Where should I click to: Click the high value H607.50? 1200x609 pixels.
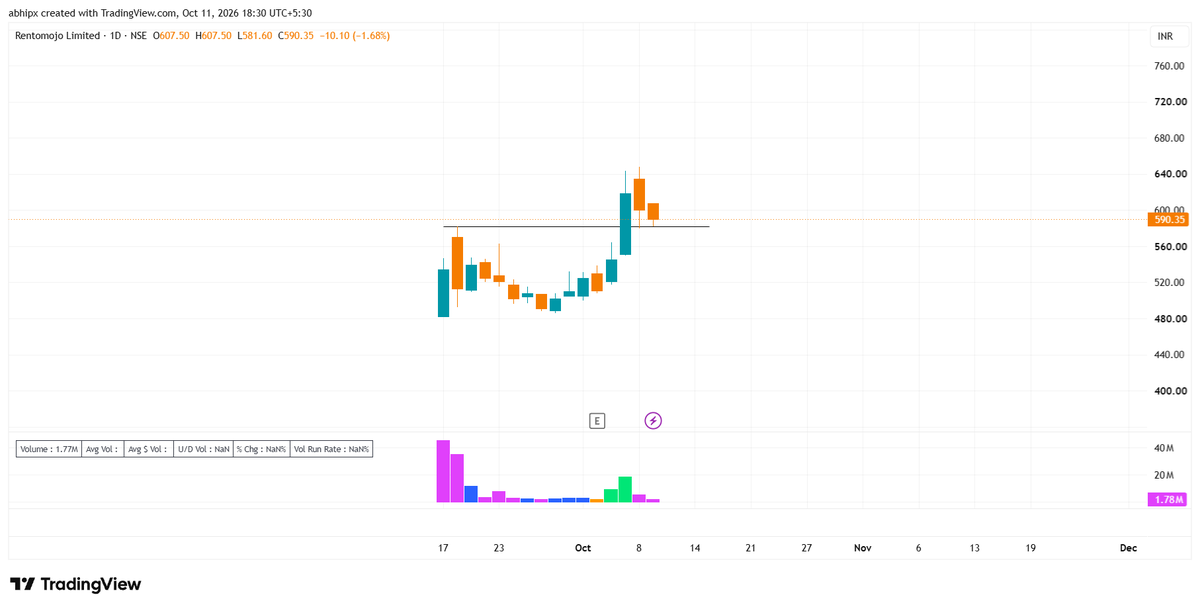coord(213,35)
